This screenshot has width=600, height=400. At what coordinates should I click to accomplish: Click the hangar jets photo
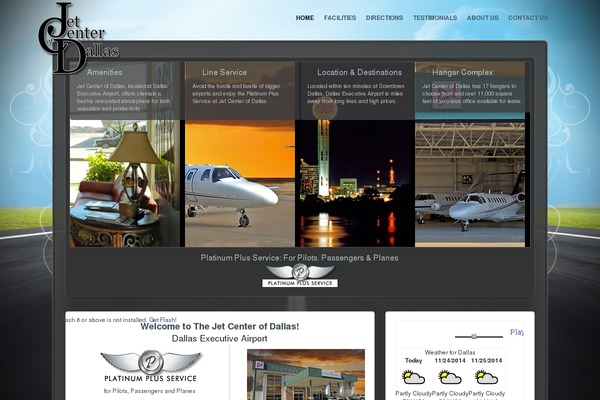pyautogui.click(x=470, y=183)
